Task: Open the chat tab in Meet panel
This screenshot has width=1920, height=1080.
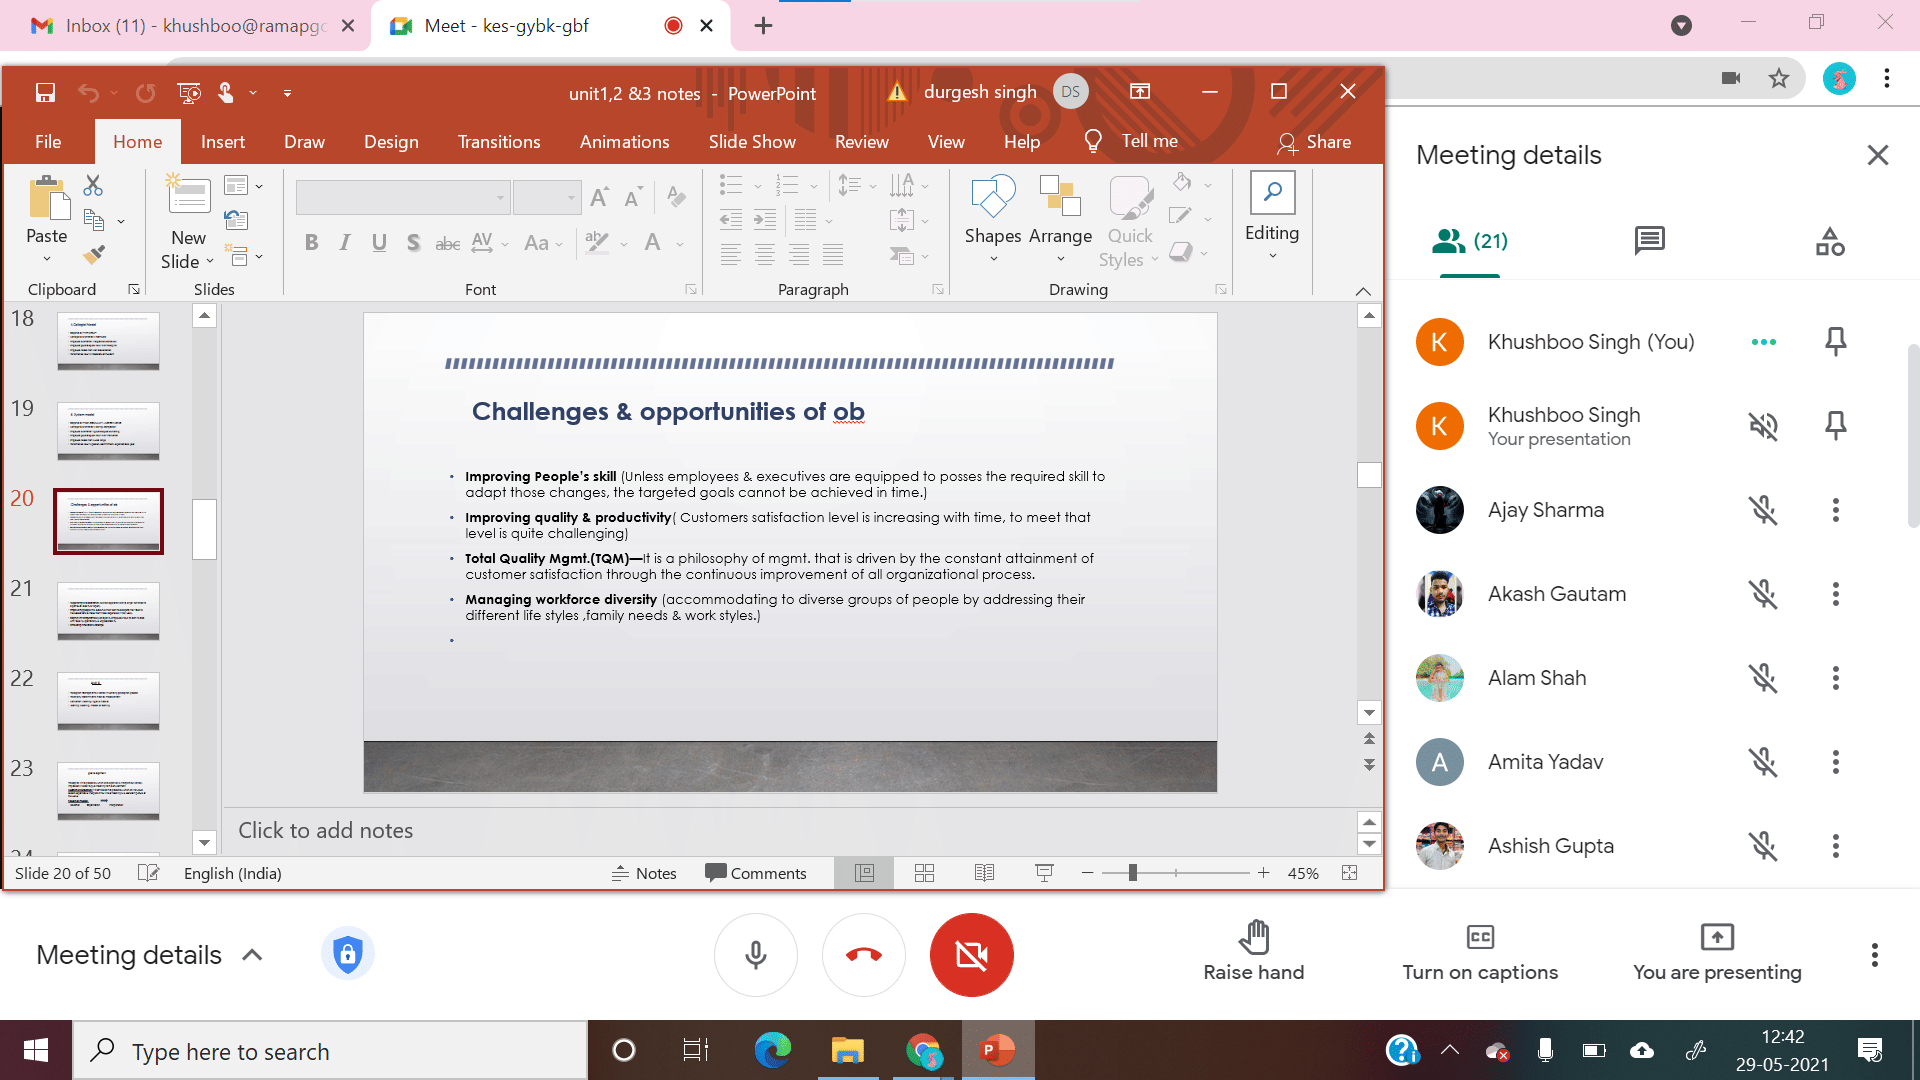Action: point(1648,240)
